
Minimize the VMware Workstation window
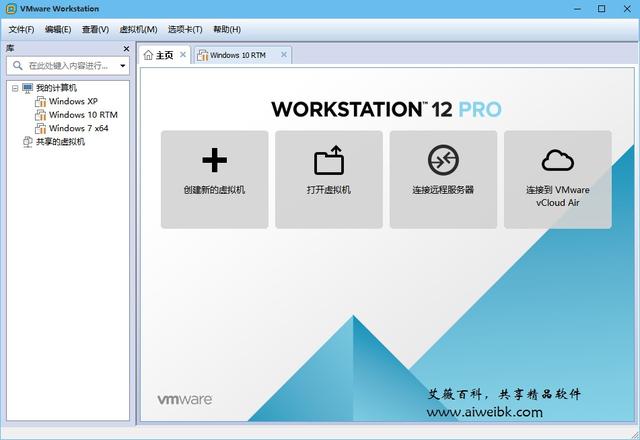[x=578, y=9]
